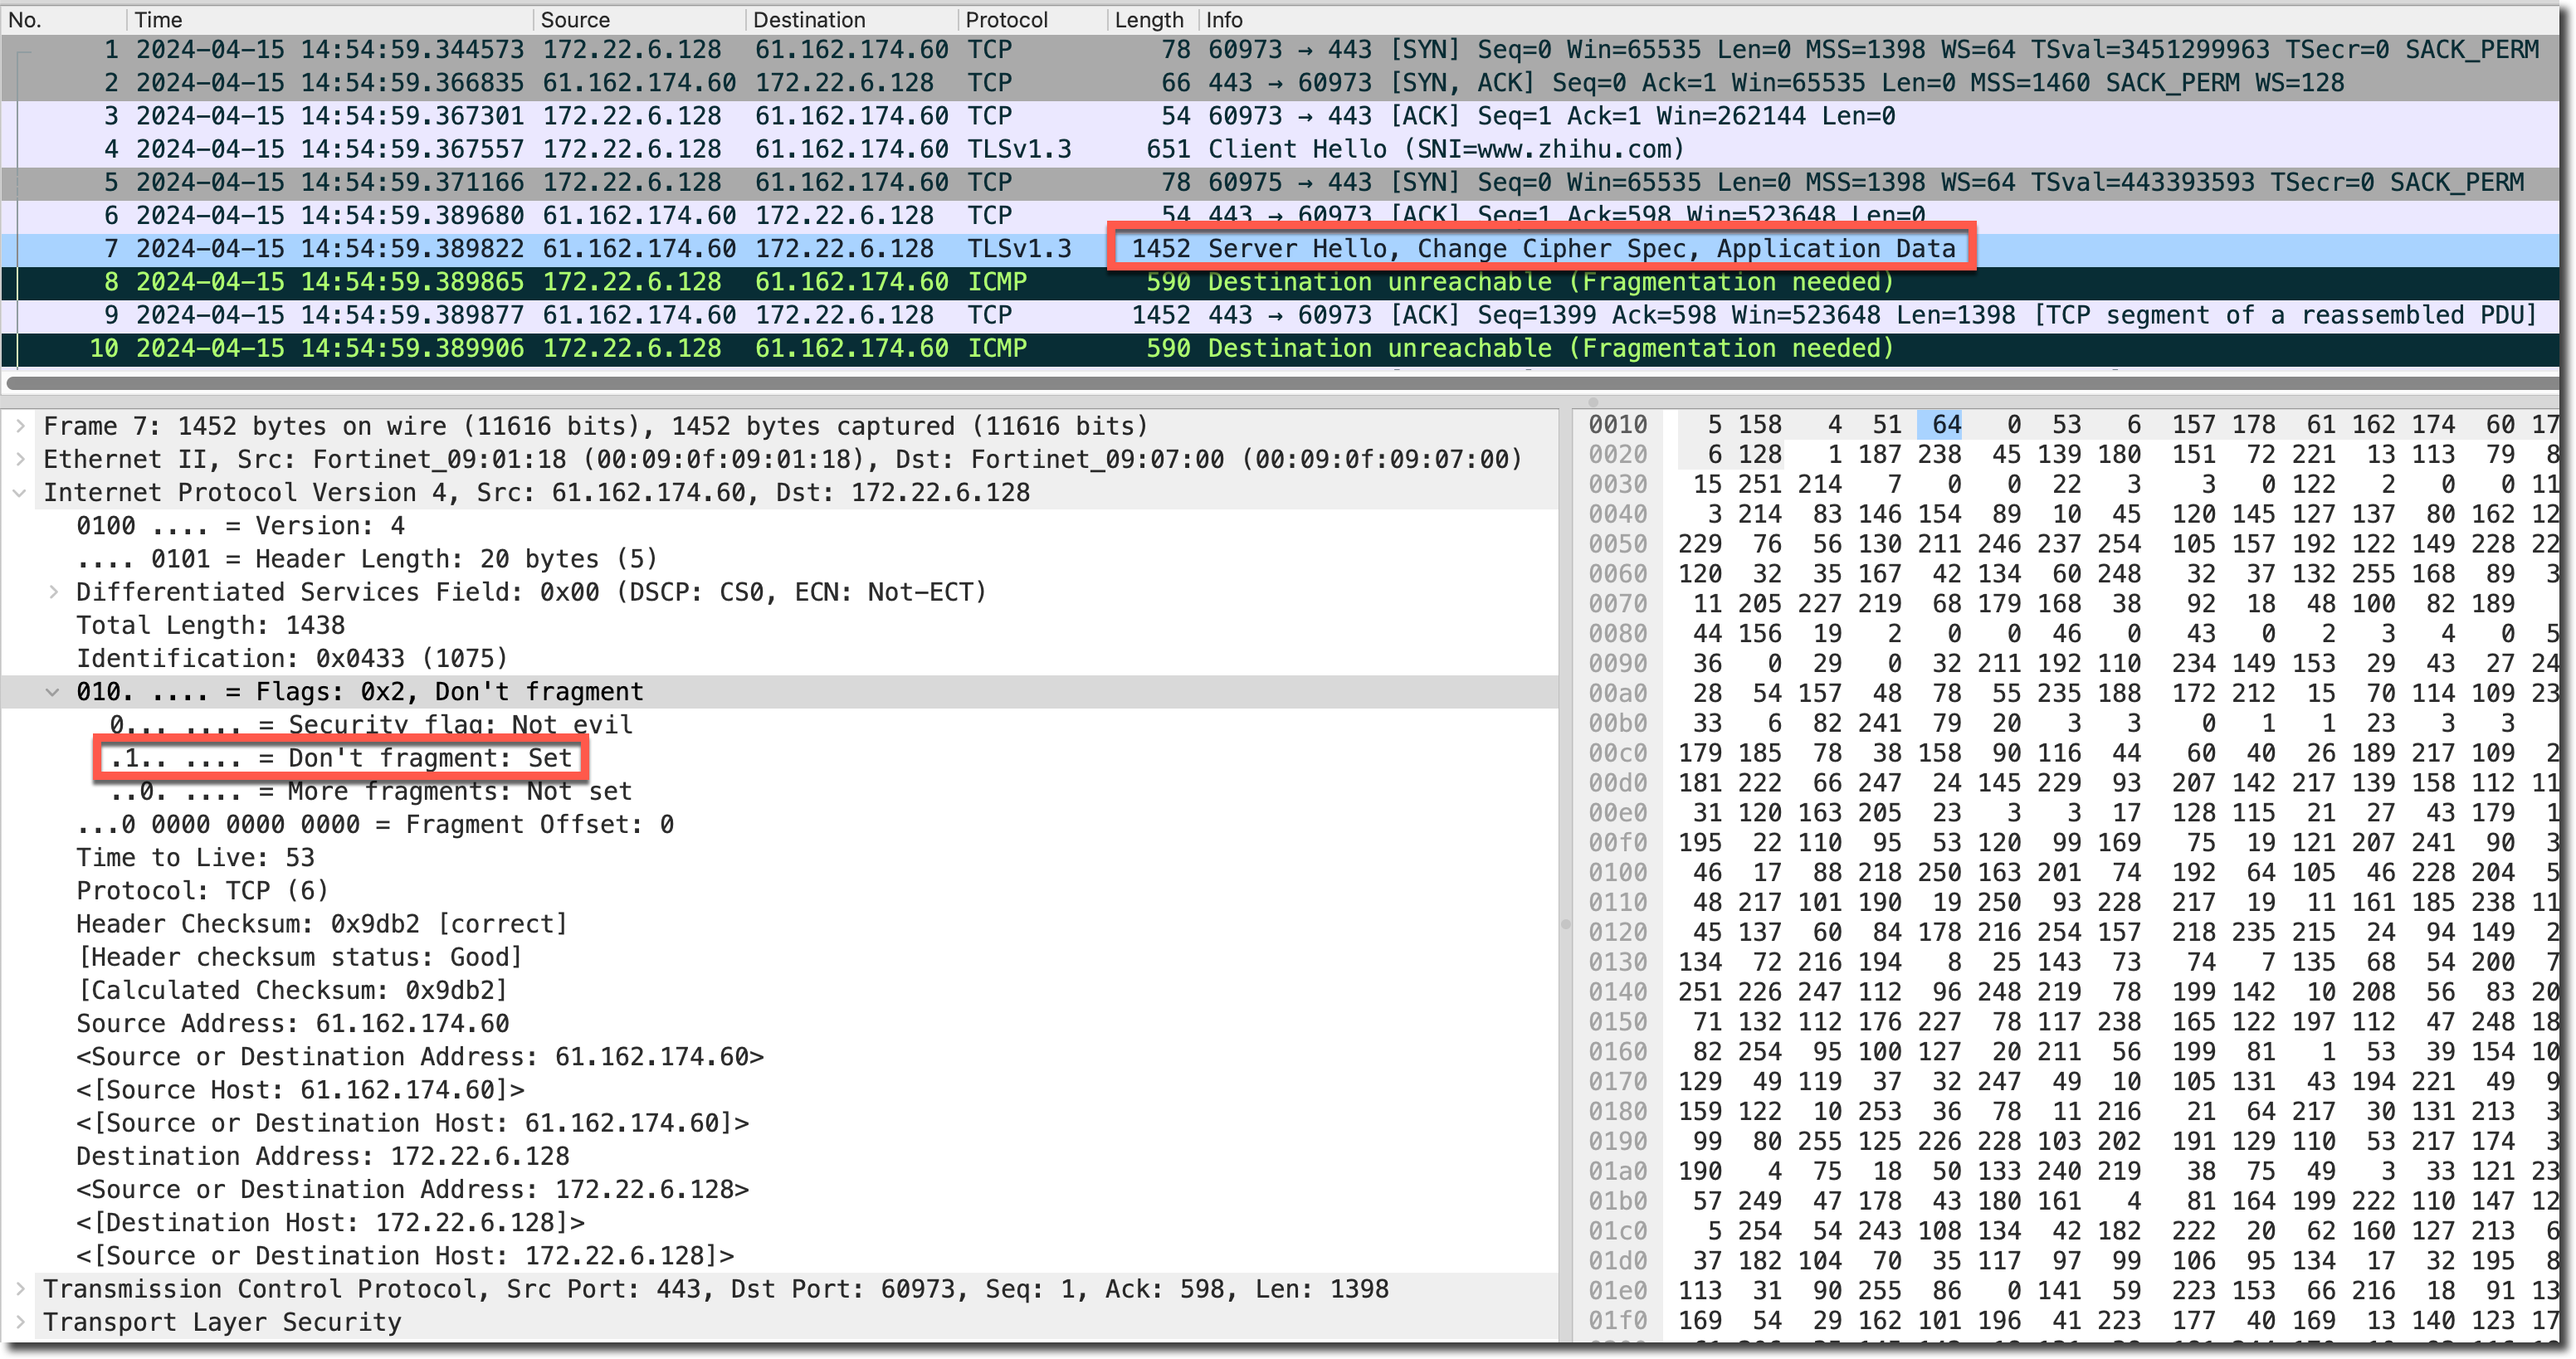The width and height of the screenshot is (2576, 1359).
Task: Expand the Transmission Control Protocol section
Action: pos(20,1289)
